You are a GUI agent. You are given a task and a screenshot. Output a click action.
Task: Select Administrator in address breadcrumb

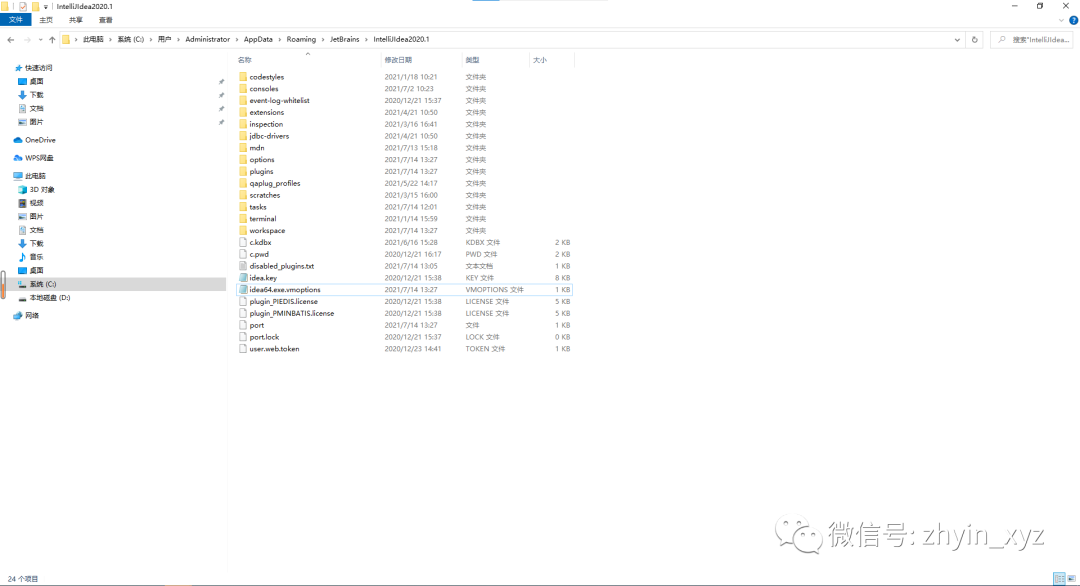coord(207,40)
